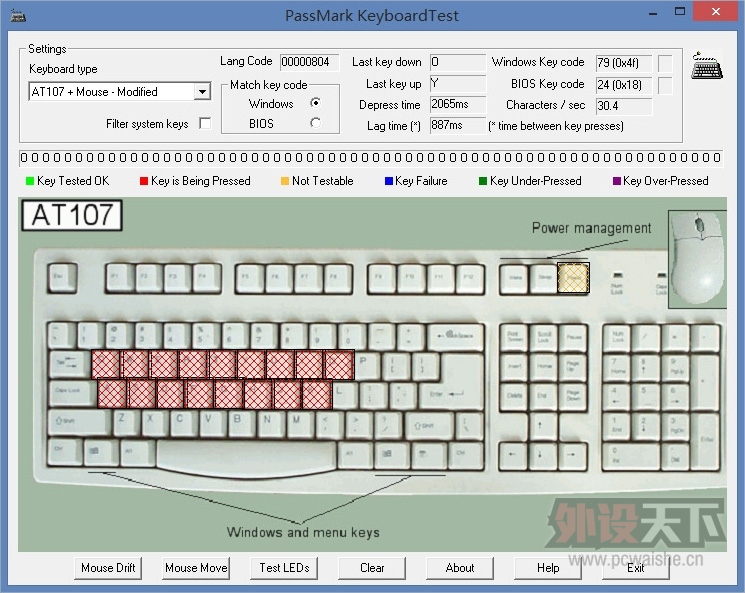Click the orange Not Testable swatch
Screen dimensions: 745x593
pos(285,181)
